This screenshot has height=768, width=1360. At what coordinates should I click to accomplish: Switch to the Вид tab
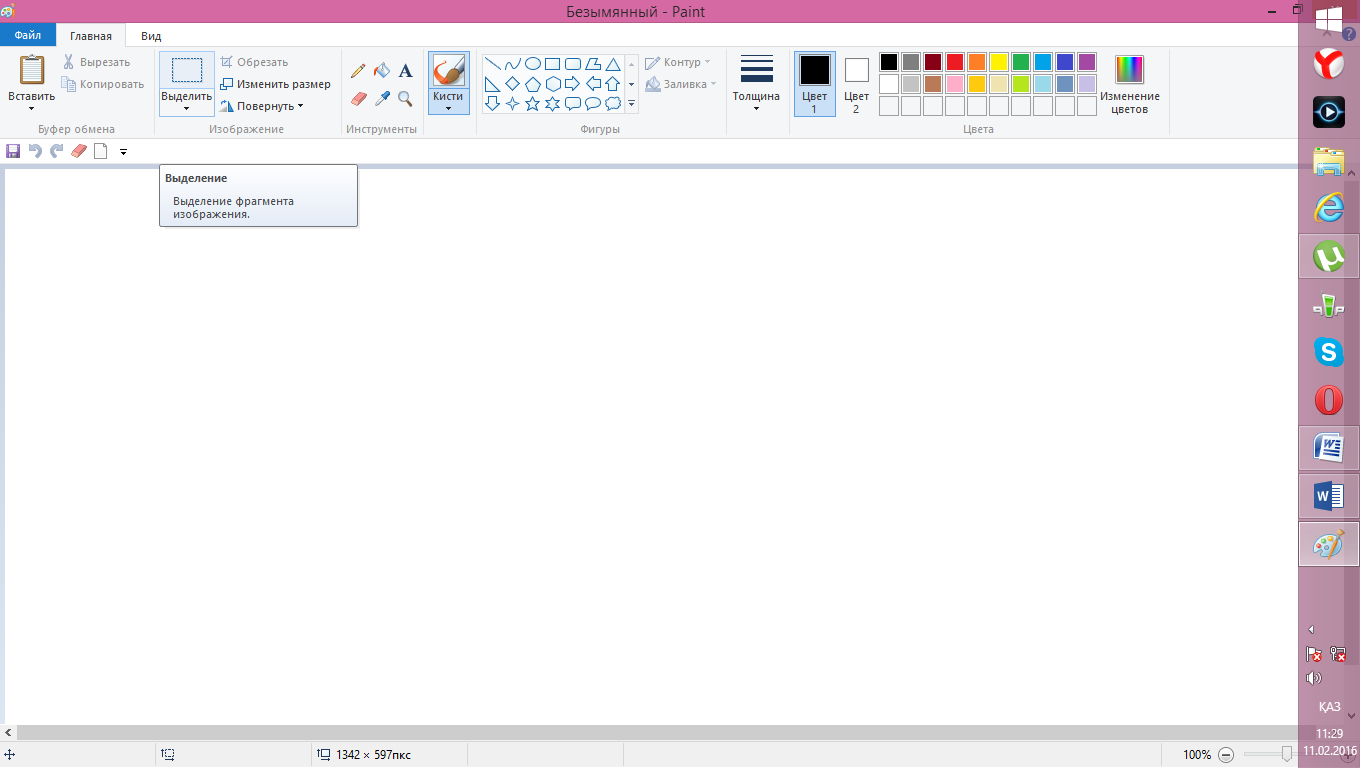tap(151, 36)
